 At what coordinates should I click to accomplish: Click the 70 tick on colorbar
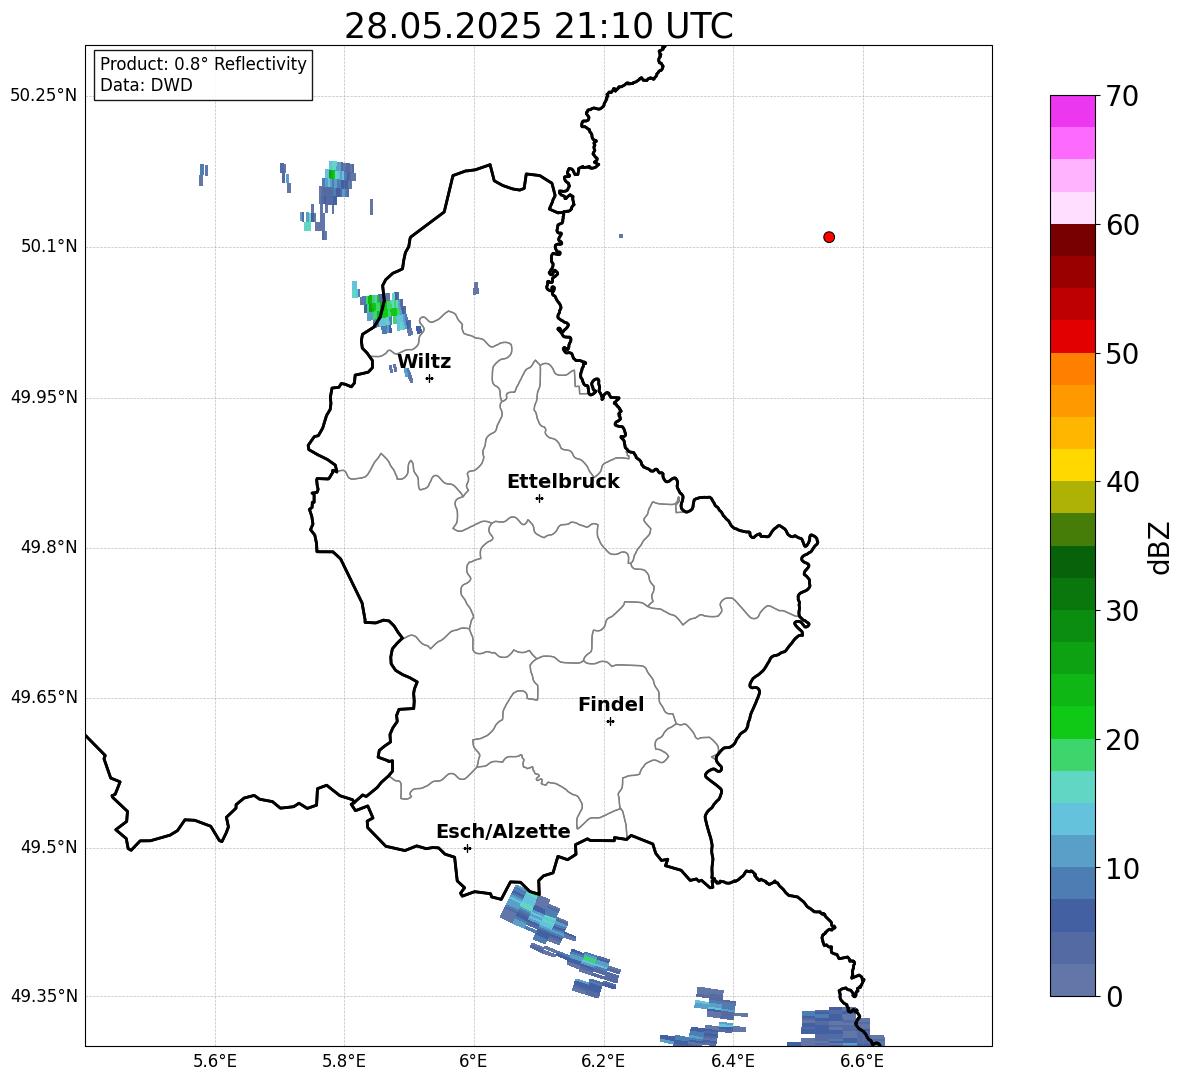[x=1122, y=97]
